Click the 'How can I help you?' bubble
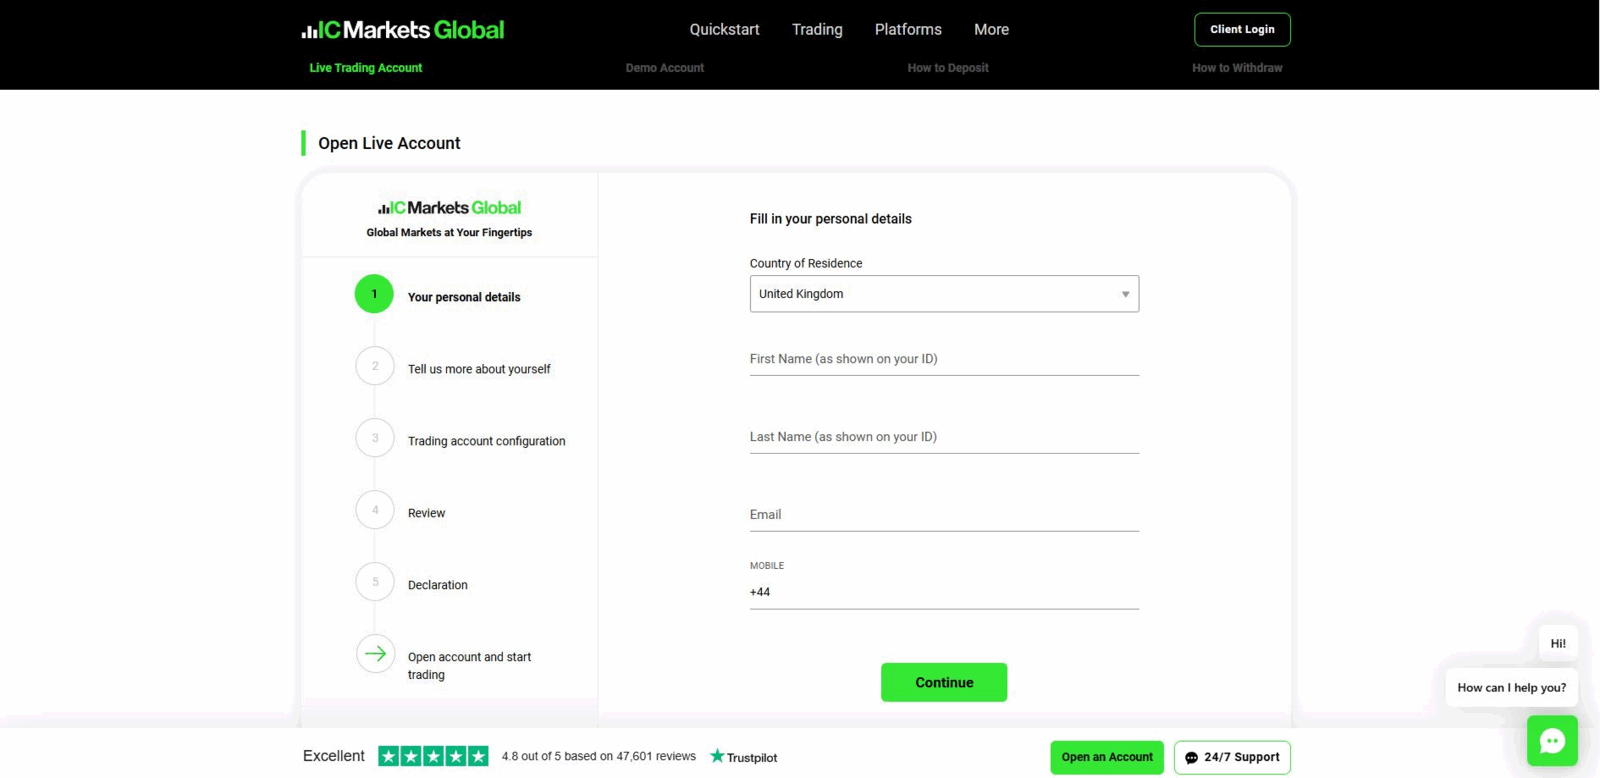Viewport: 1600px width, 778px height. coord(1511,687)
